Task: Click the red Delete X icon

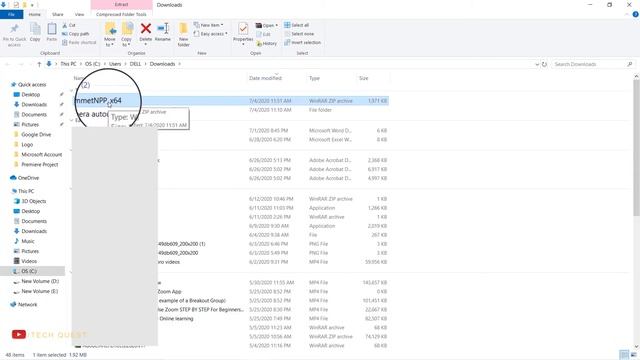Action: [146, 29]
